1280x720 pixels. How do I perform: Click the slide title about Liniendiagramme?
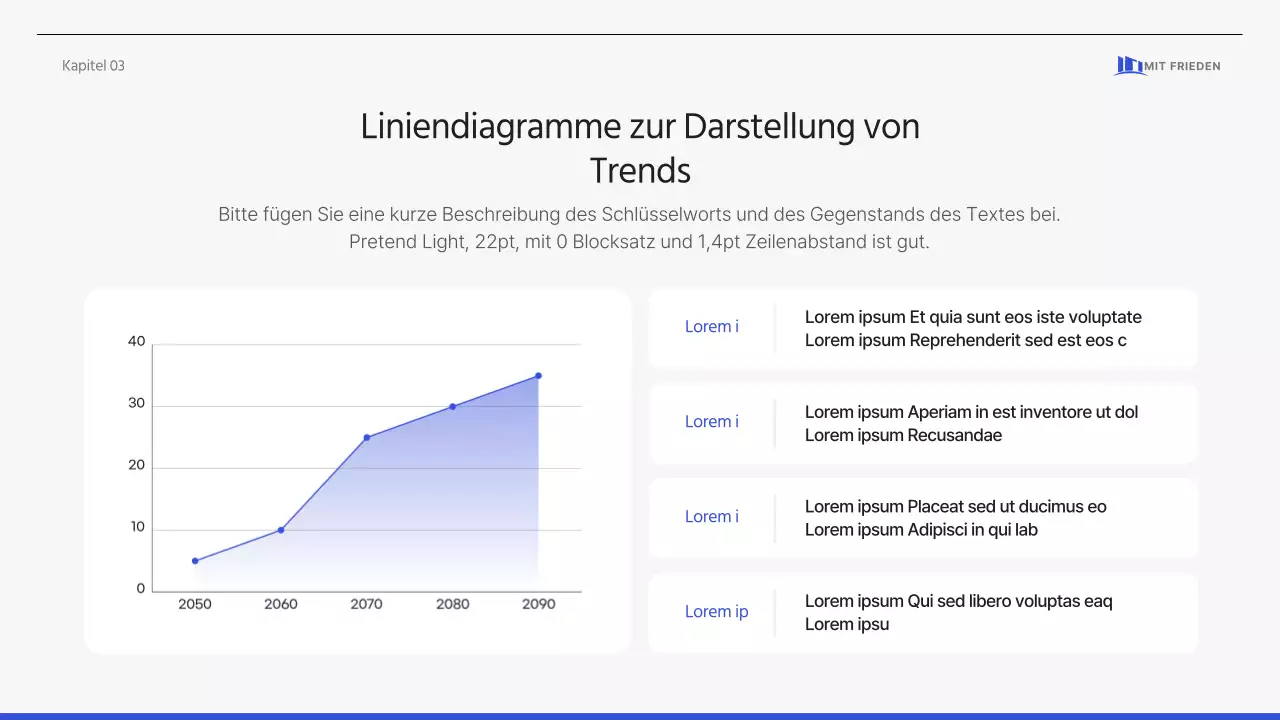pyautogui.click(x=640, y=147)
